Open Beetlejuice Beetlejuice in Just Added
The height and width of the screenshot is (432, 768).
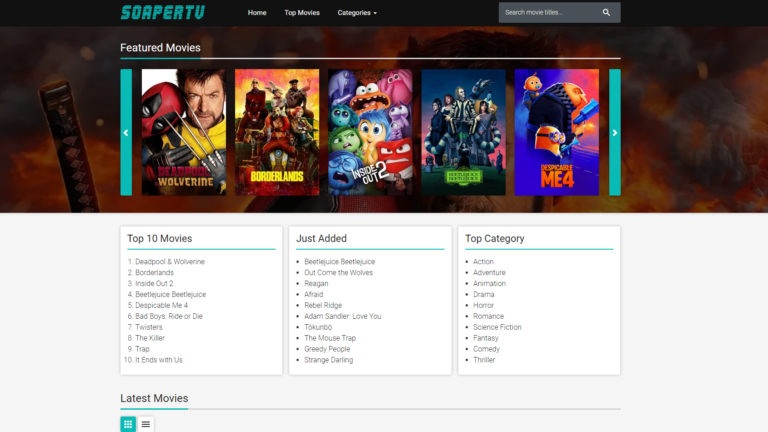pyautogui.click(x=339, y=262)
